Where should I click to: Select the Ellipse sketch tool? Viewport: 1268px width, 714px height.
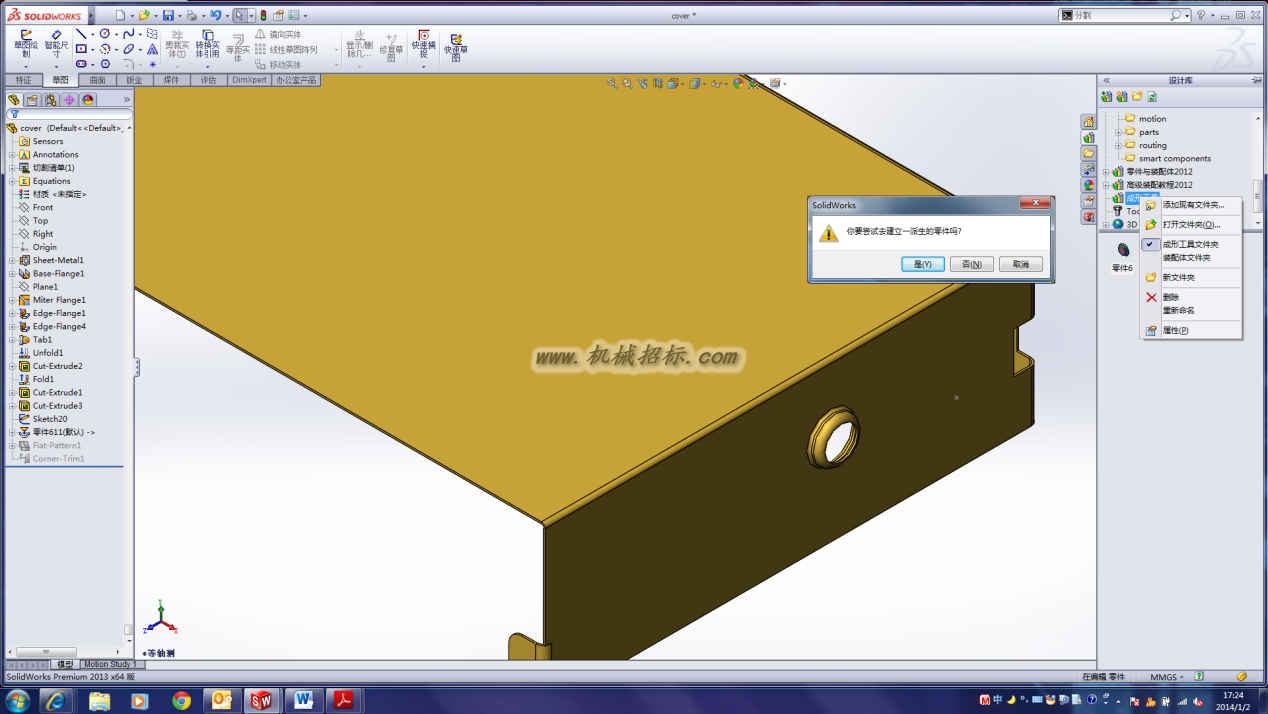[x=129, y=49]
